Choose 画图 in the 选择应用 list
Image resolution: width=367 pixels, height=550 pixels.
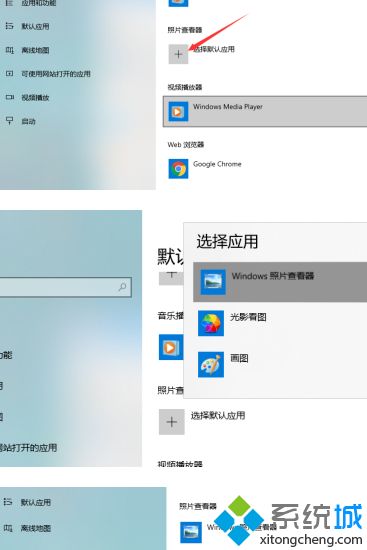[x=239, y=358]
